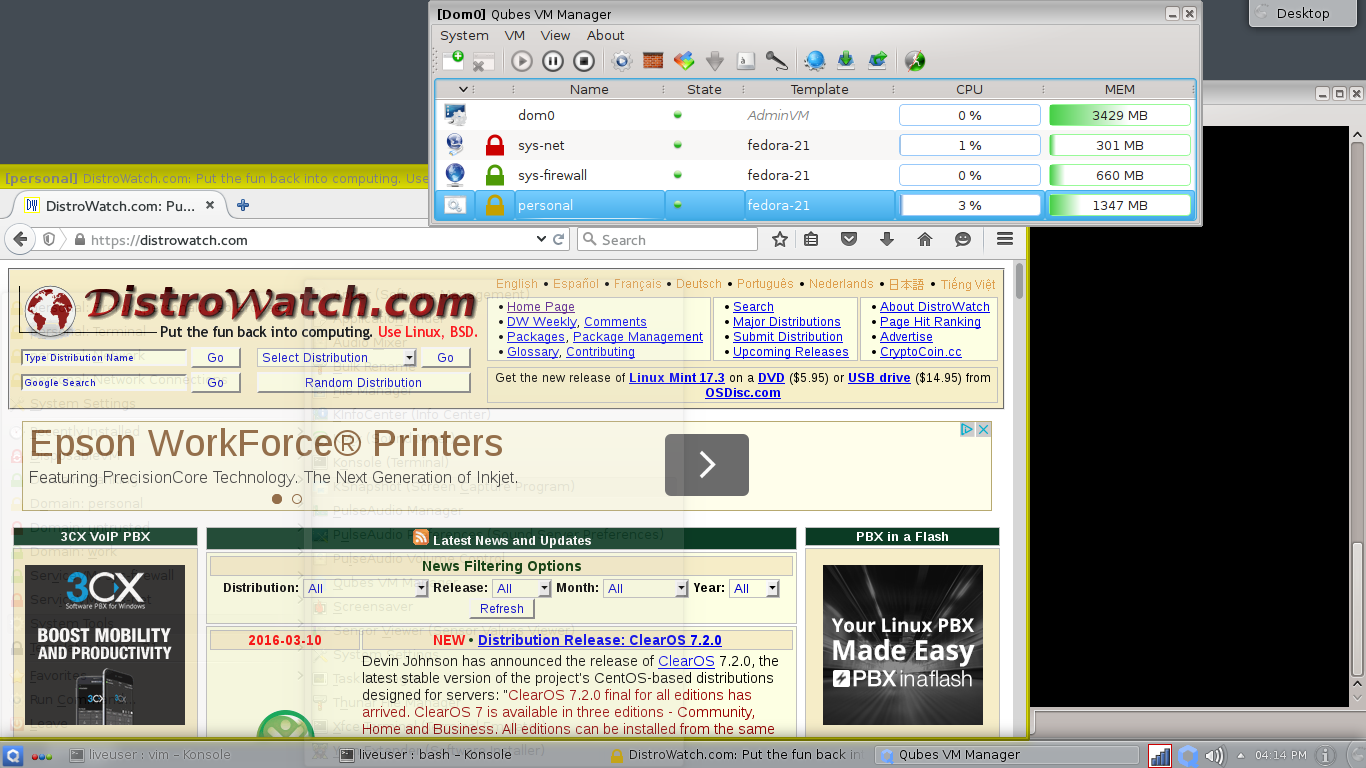Open a new Firefox tab
Screen dimensions: 1366x768
tap(242, 205)
